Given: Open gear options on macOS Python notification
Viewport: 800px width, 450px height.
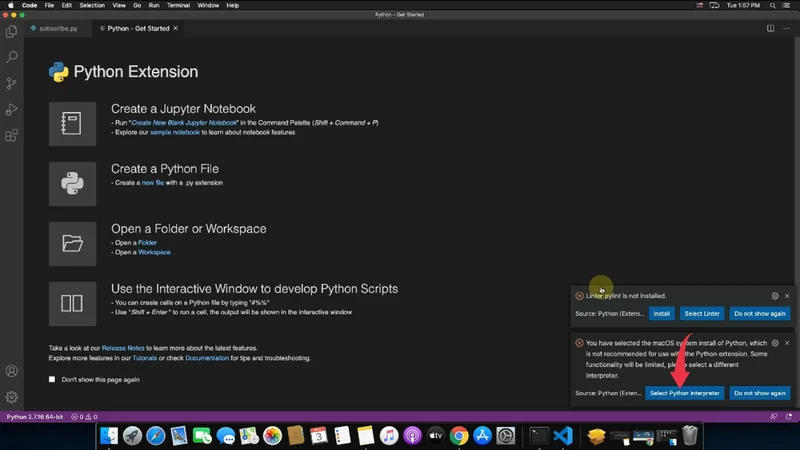Looking at the screenshot, I should 775,343.
